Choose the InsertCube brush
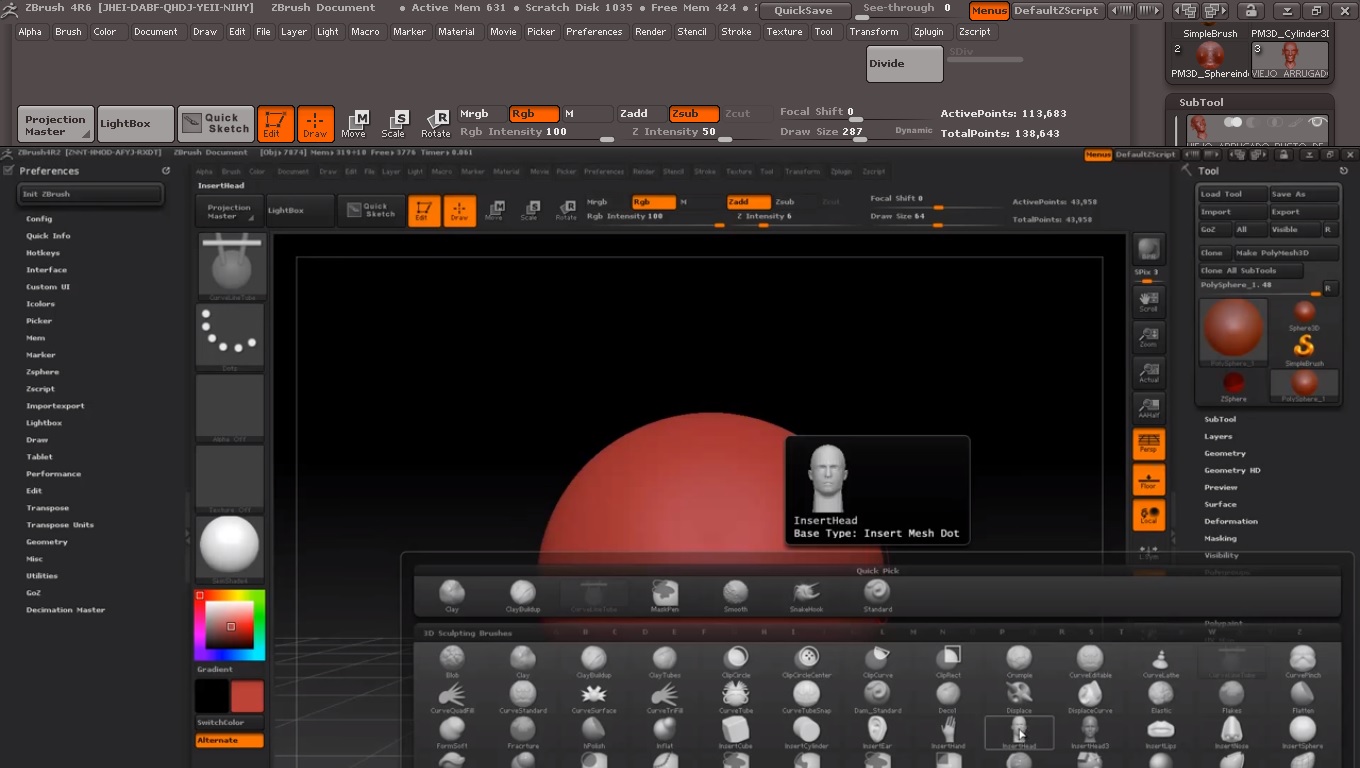This screenshot has height=768, width=1360. point(735,733)
